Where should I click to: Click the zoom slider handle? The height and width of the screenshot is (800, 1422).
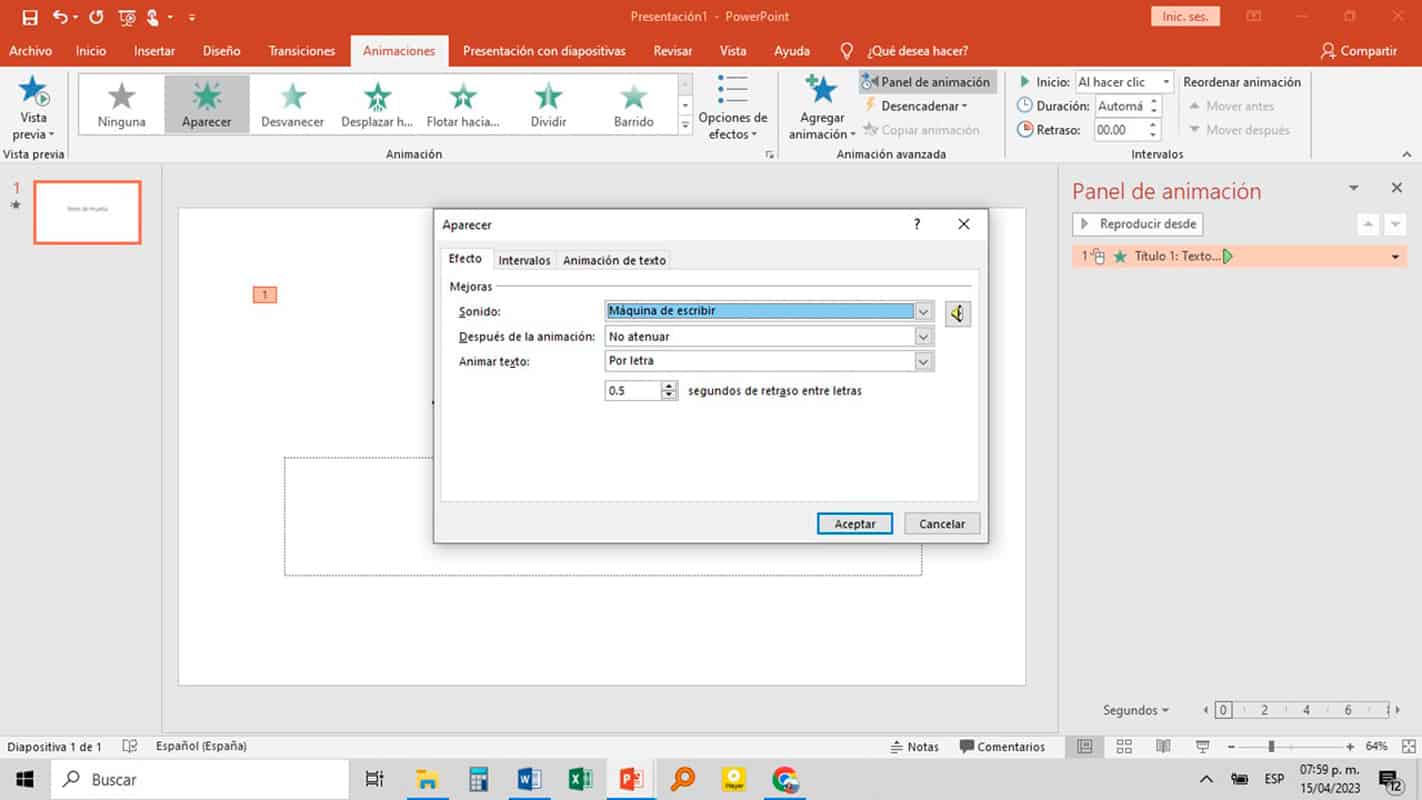[1272, 747]
